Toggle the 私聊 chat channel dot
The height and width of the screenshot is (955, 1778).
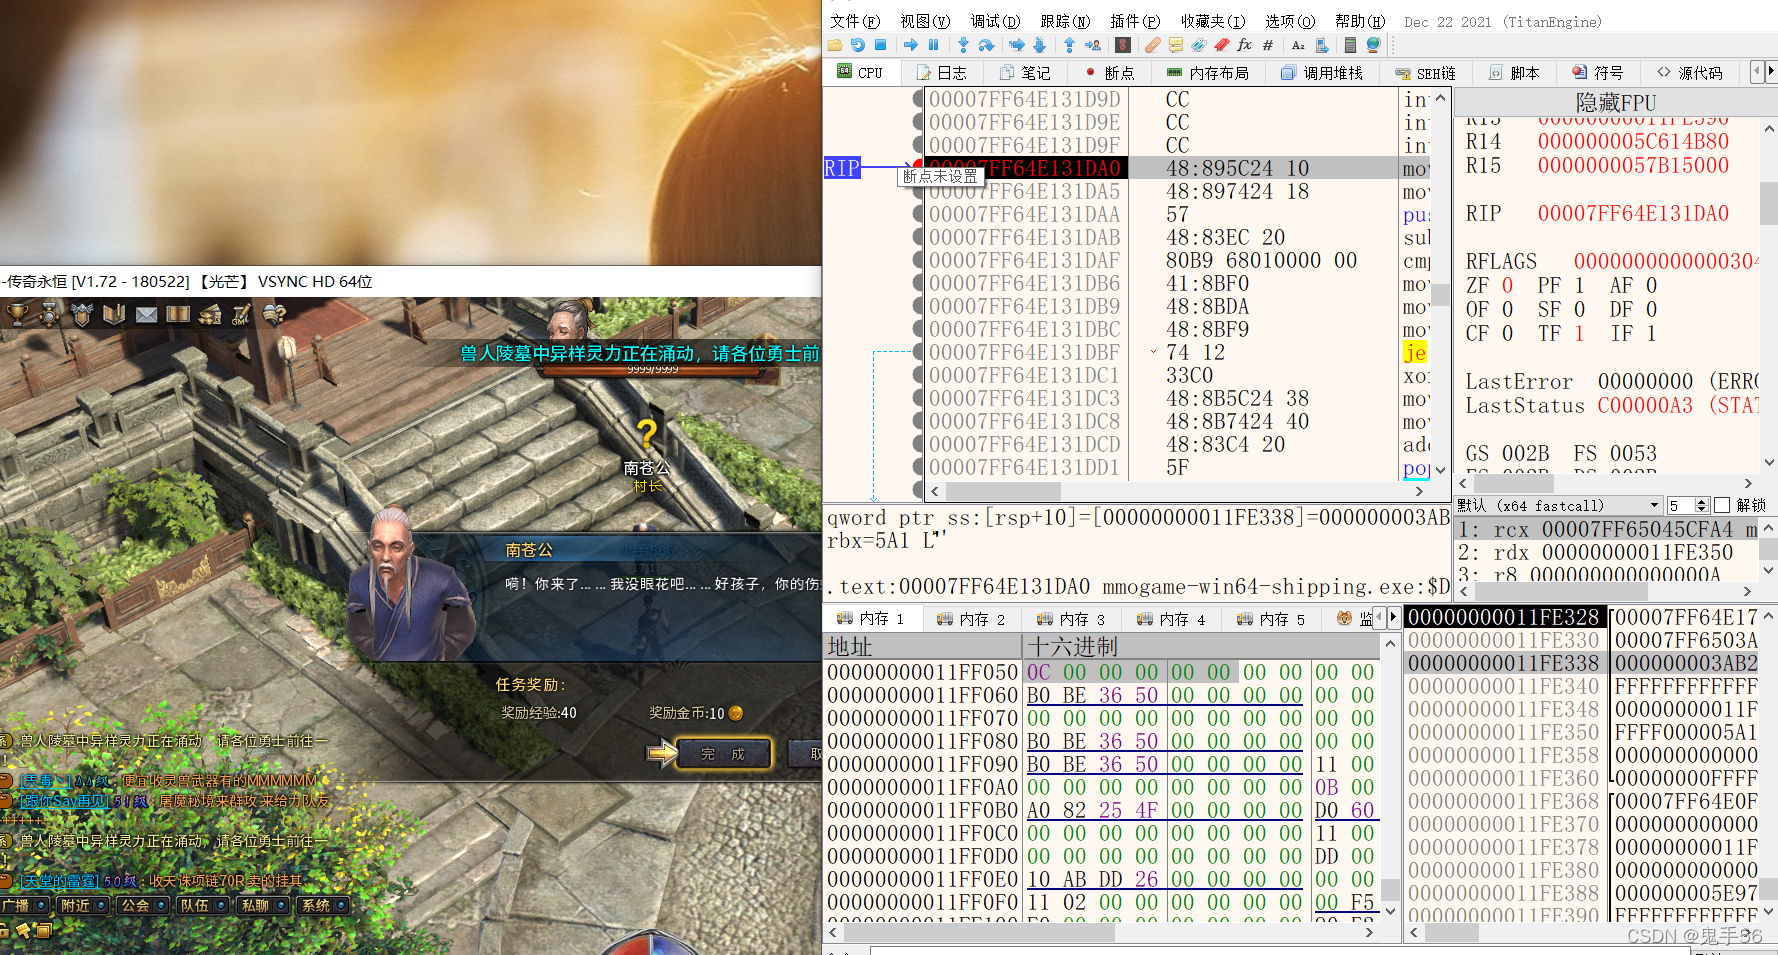coord(281,905)
